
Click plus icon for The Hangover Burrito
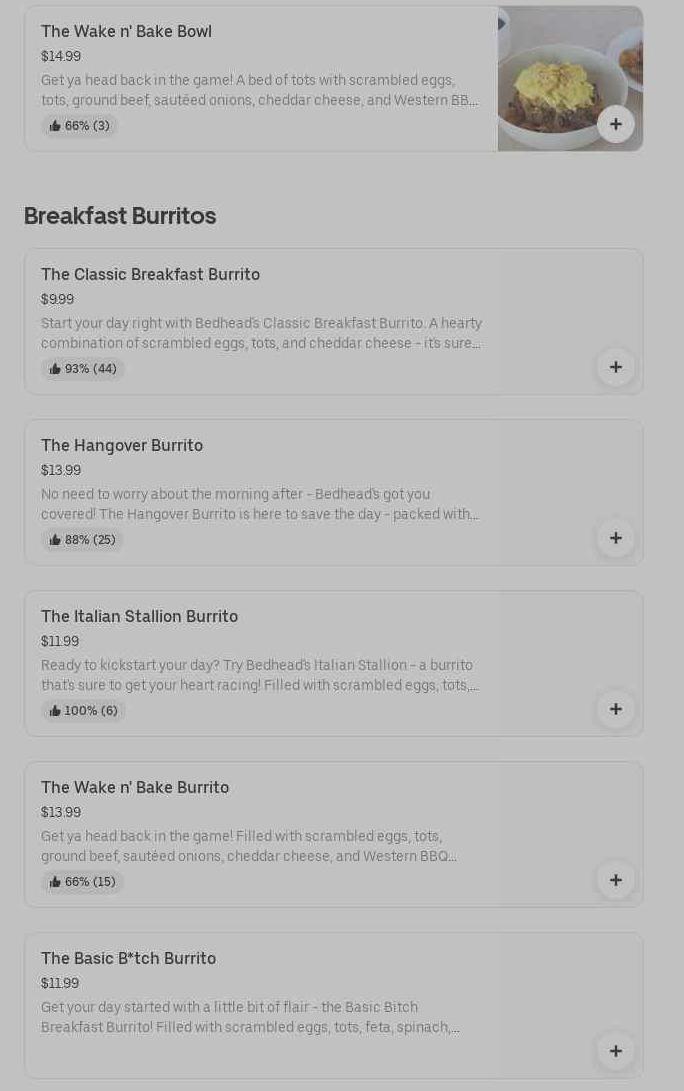[x=615, y=538]
